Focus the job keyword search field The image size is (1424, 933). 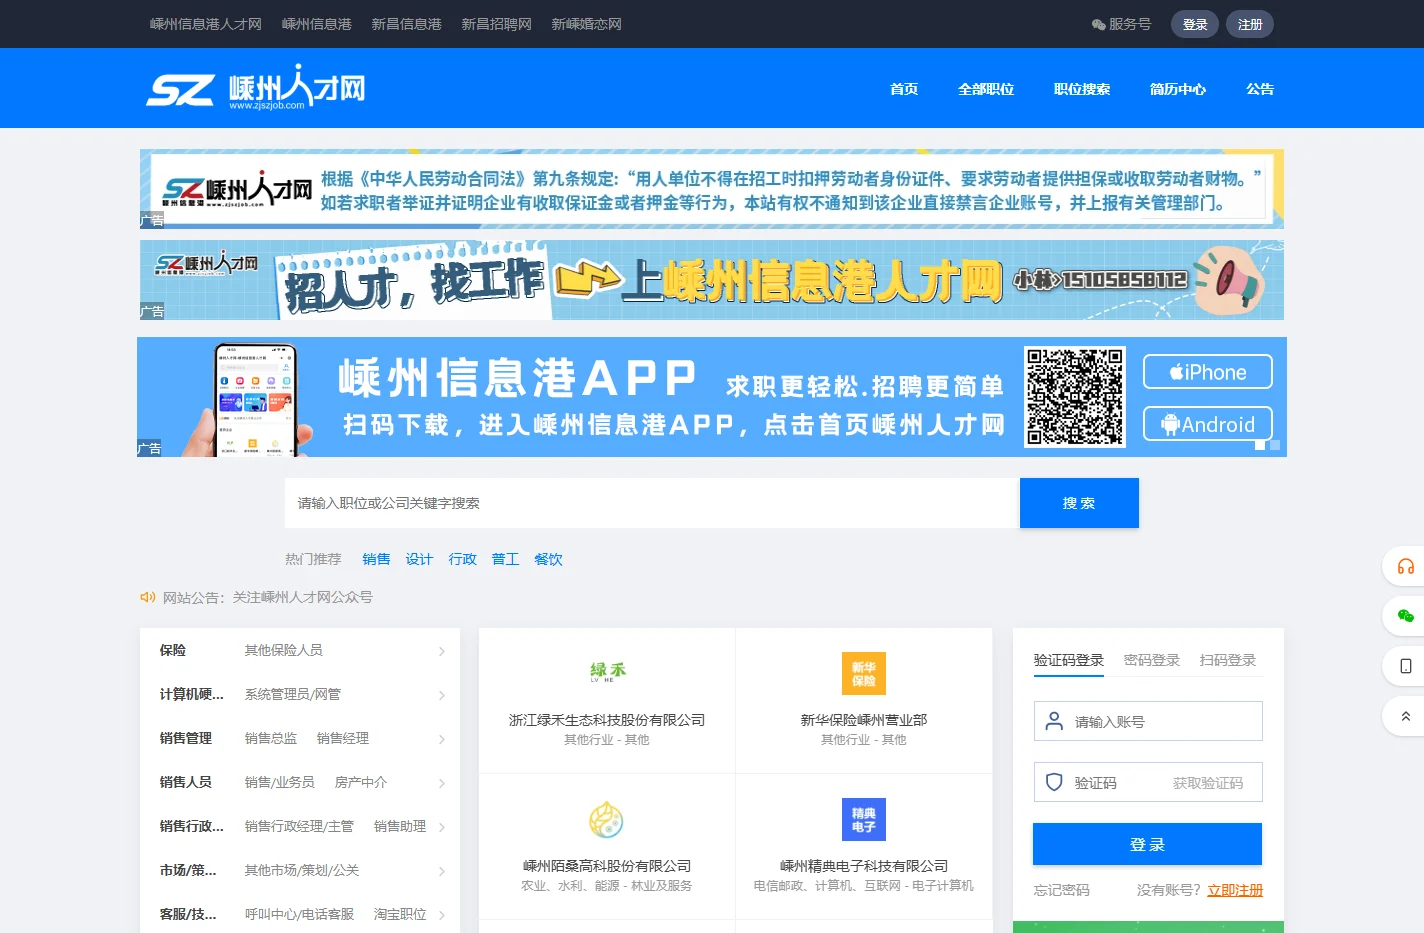pyautogui.click(x=652, y=503)
